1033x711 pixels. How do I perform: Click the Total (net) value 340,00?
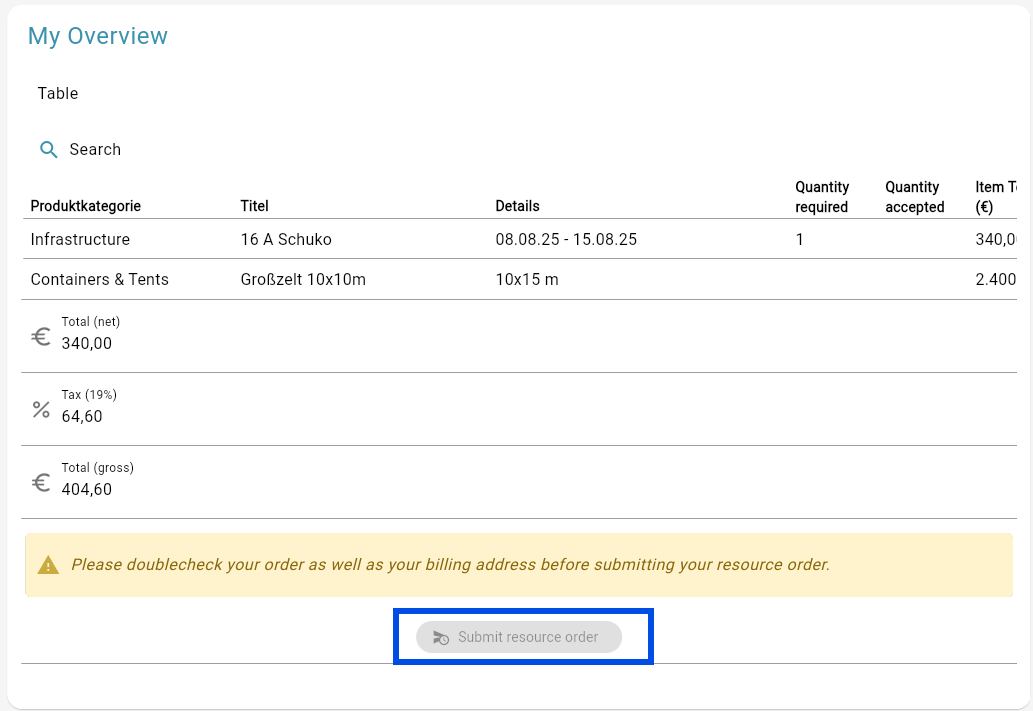(87, 343)
